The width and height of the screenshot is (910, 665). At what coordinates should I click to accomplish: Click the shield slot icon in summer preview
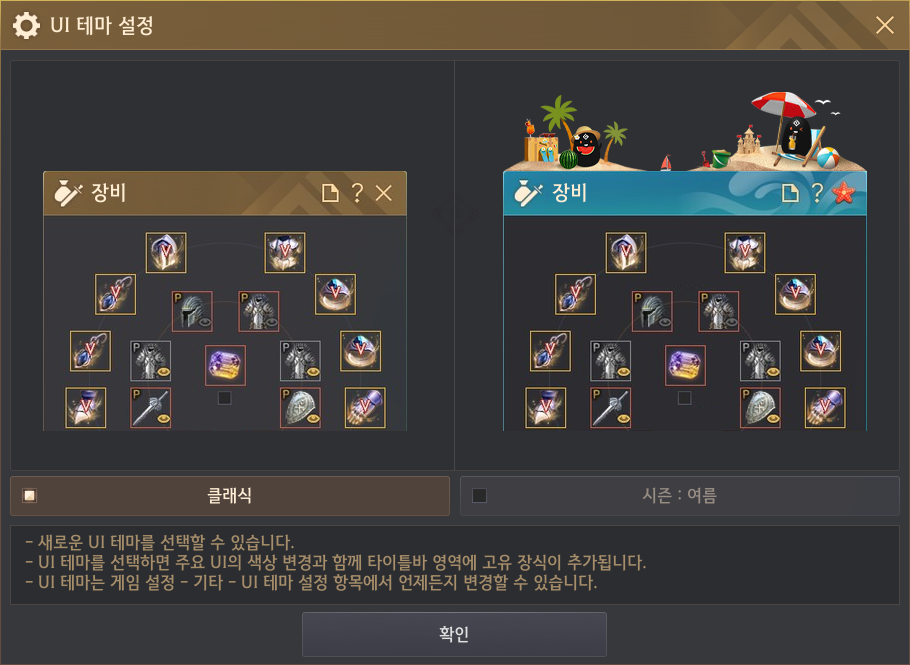[760, 408]
